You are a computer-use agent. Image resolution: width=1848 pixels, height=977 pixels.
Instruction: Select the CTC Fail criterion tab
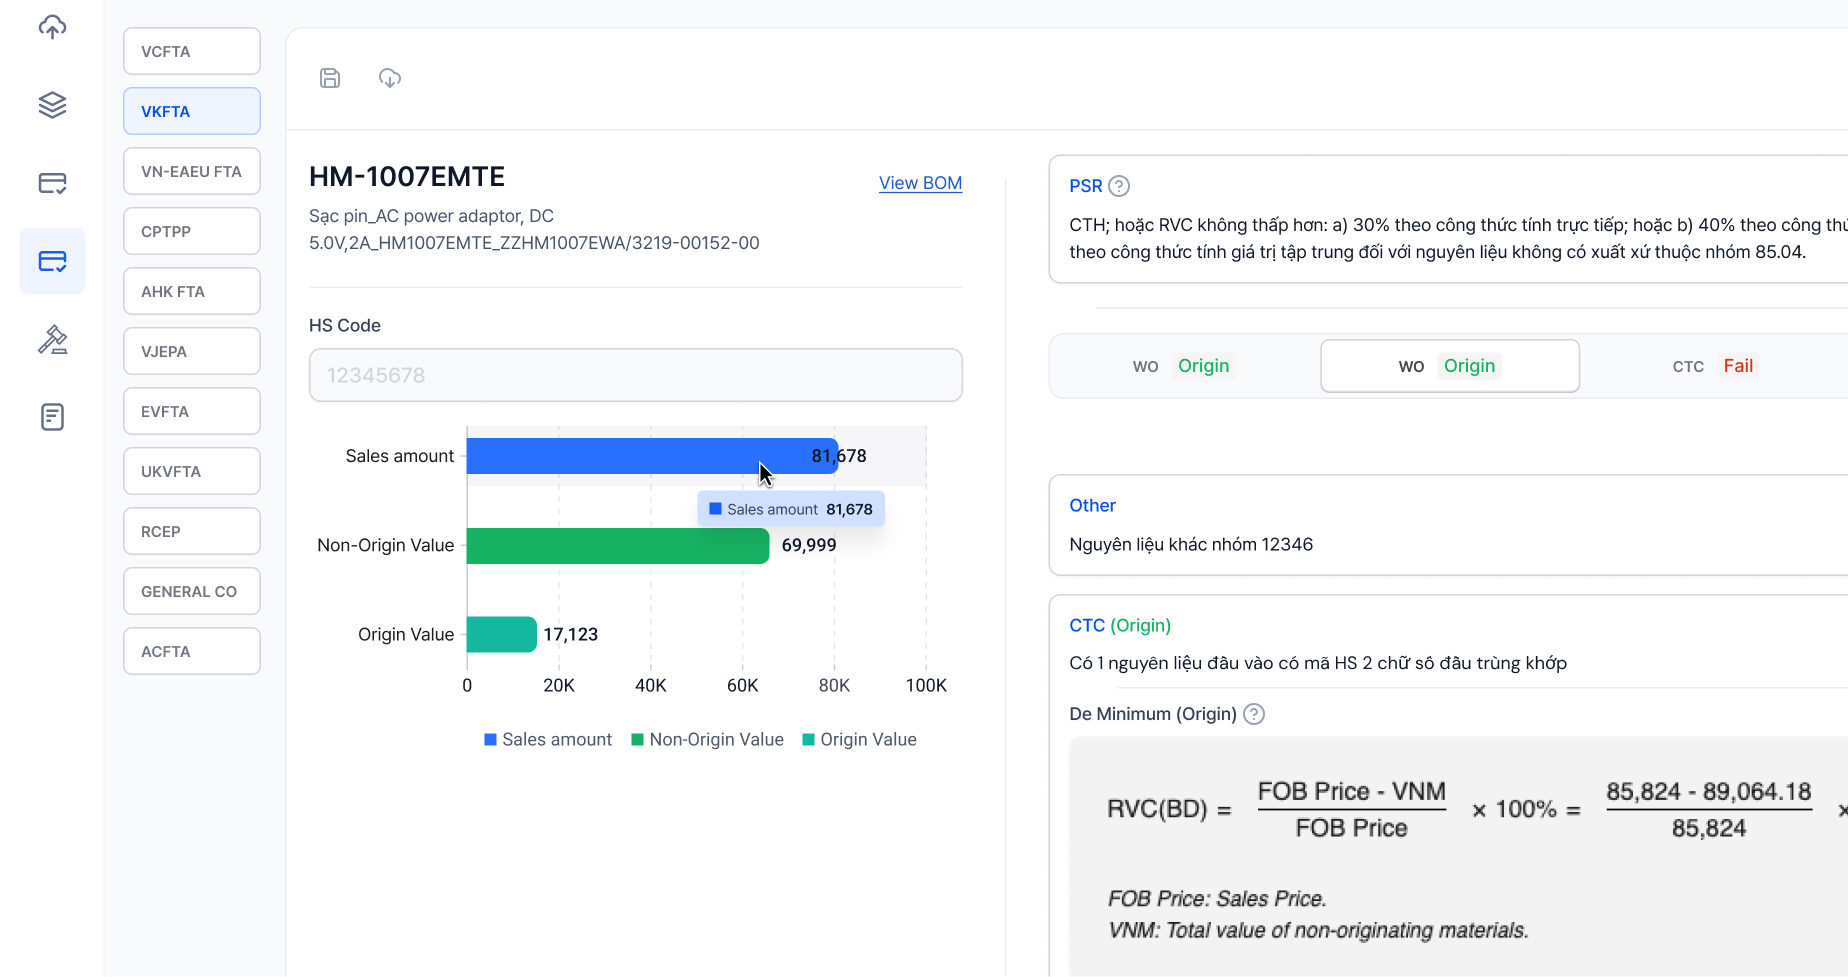(x=1712, y=366)
